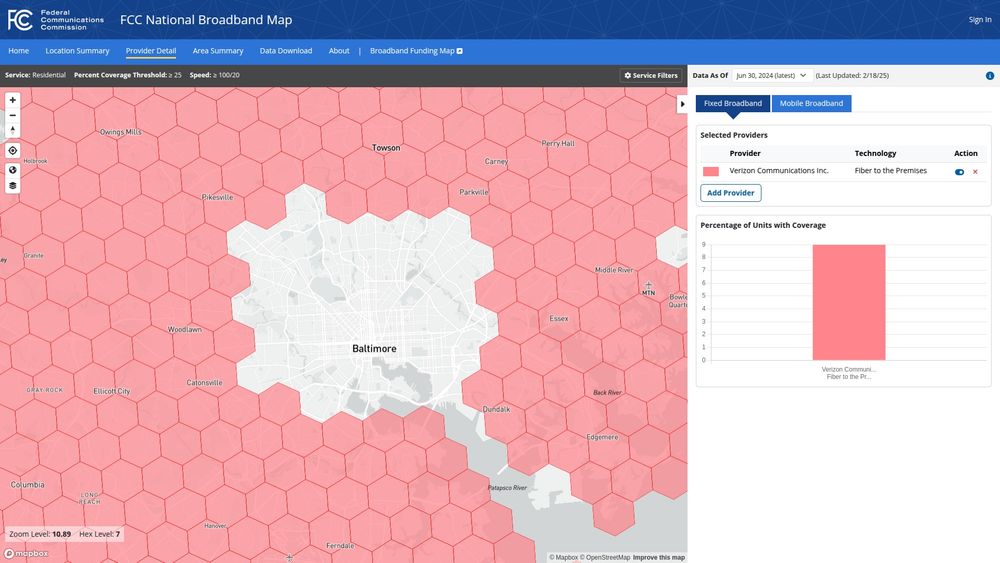
Task: Click the Edgemere map label
Action: click(602, 437)
